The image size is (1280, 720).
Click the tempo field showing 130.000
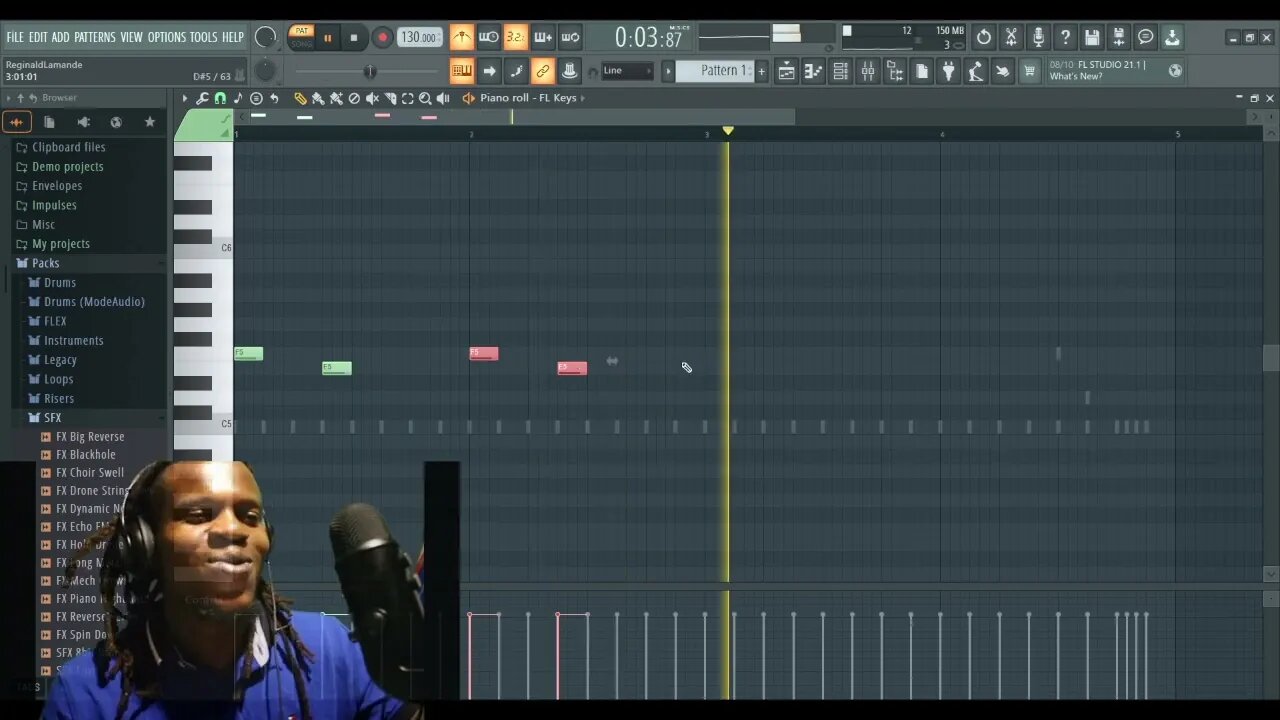pyautogui.click(x=420, y=37)
